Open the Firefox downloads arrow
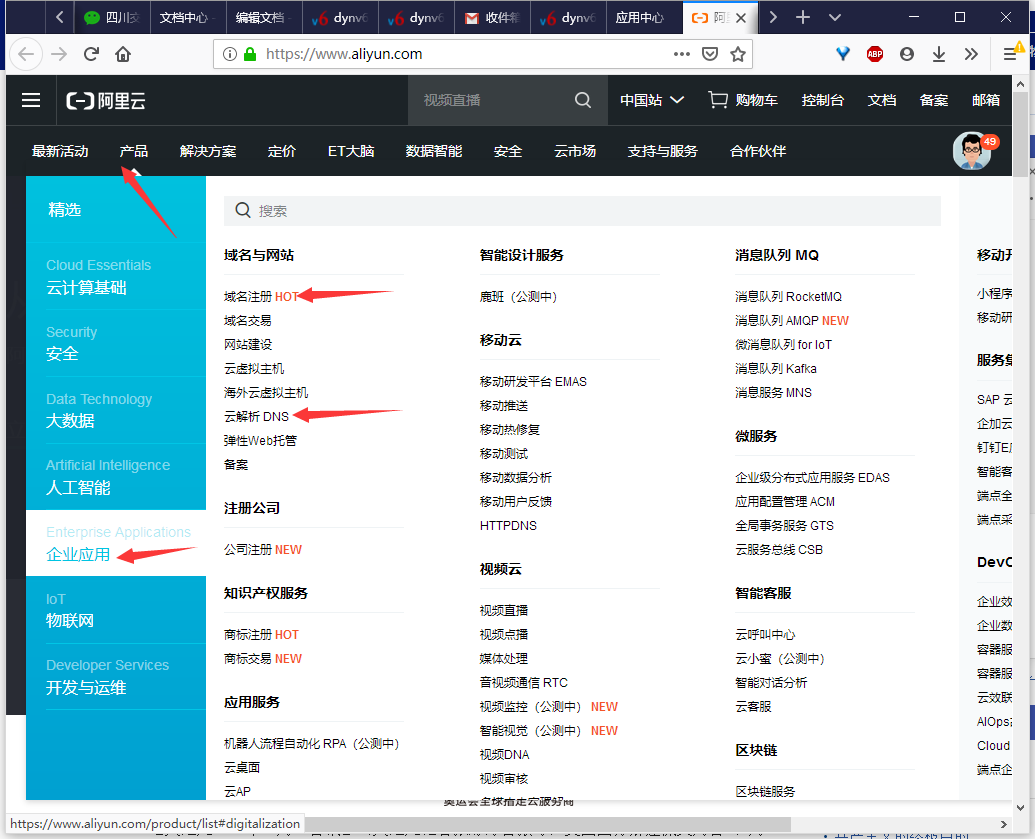Image resolution: width=1035 pixels, height=839 pixels. point(938,54)
